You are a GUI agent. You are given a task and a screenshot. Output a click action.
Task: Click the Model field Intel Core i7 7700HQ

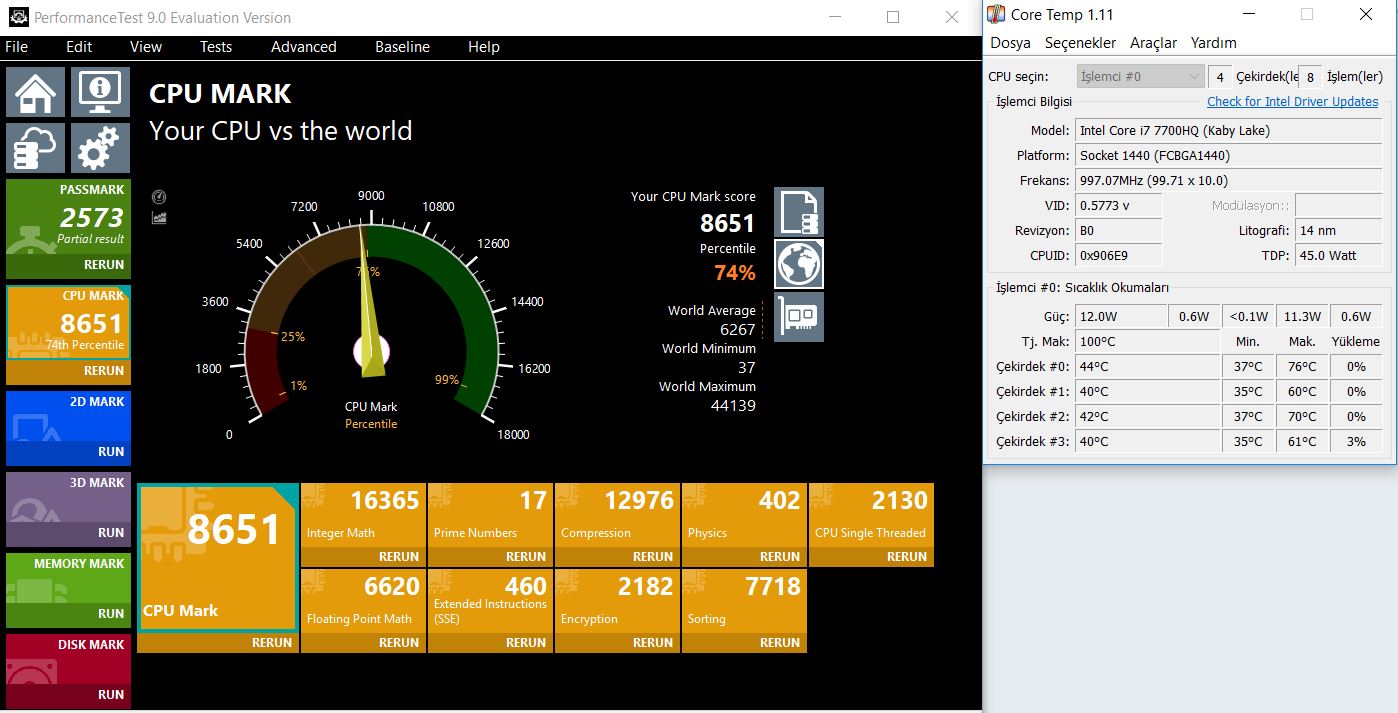coord(1229,130)
